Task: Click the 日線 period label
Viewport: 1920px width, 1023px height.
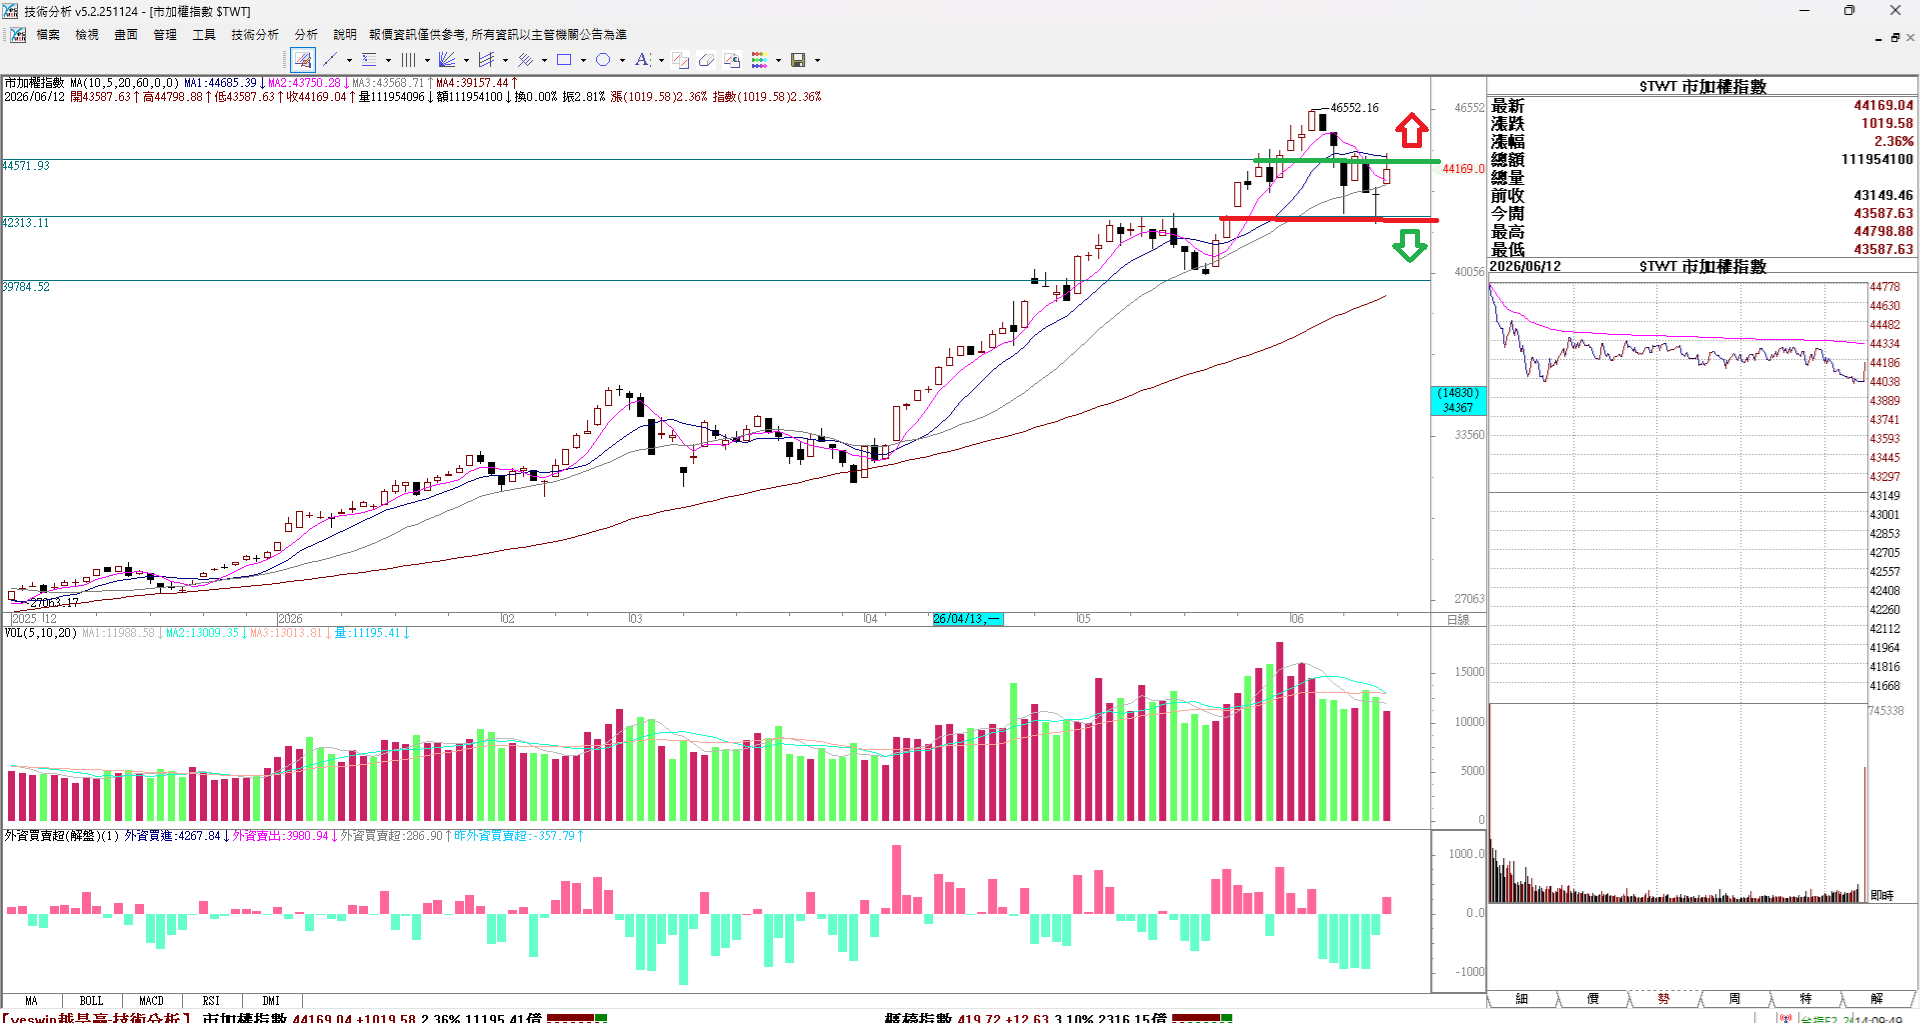Action: point(1458,620)
